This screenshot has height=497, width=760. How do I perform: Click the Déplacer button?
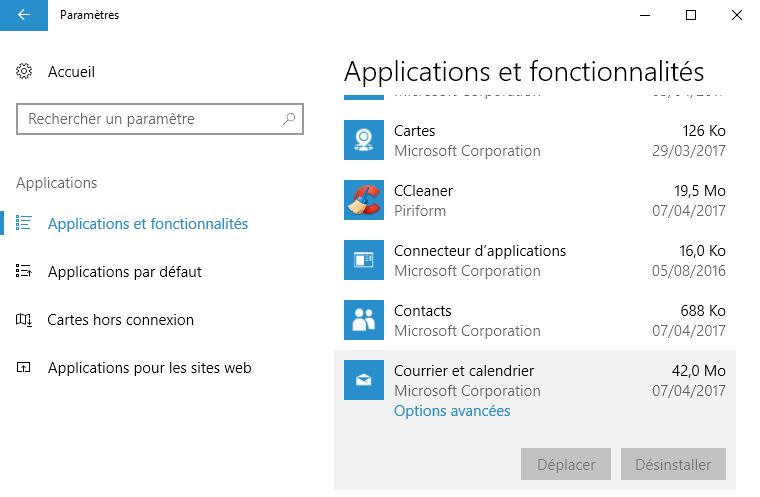566,464
